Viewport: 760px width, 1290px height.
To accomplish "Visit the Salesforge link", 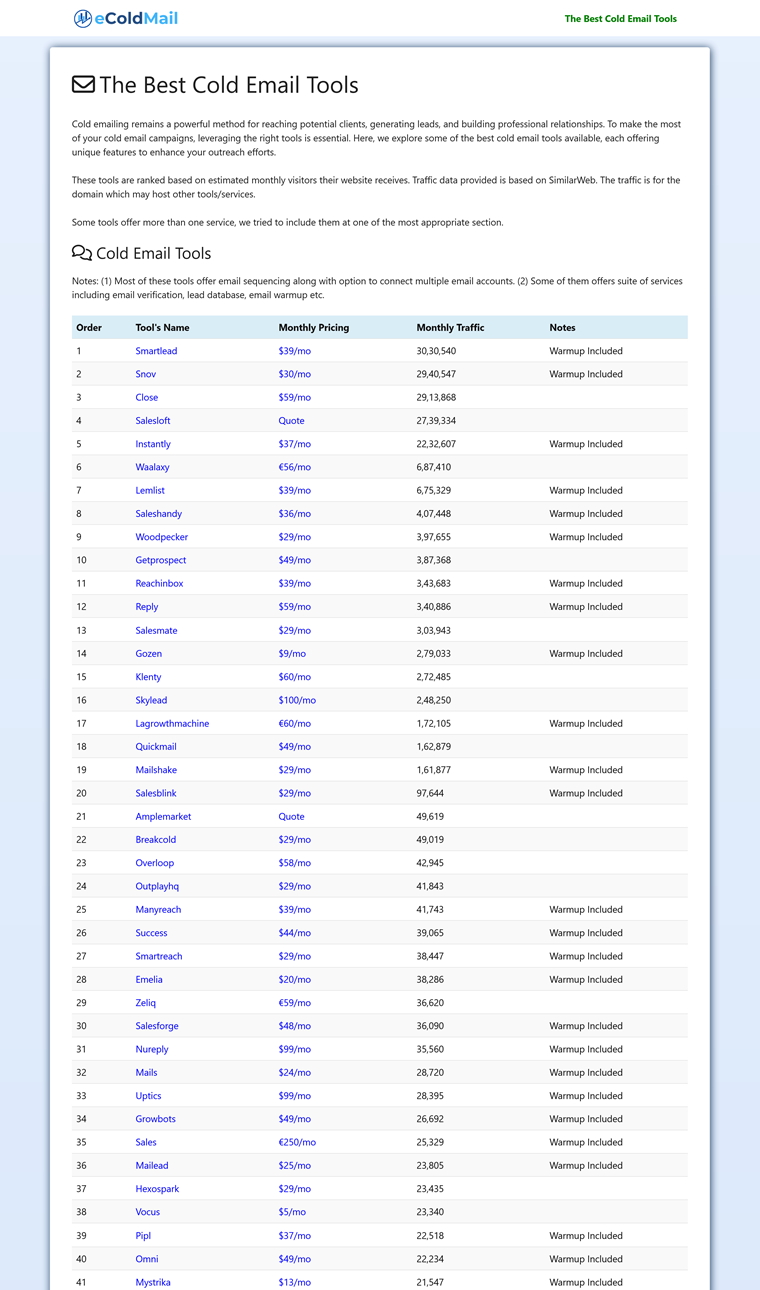I will [x=157, y=1026].
